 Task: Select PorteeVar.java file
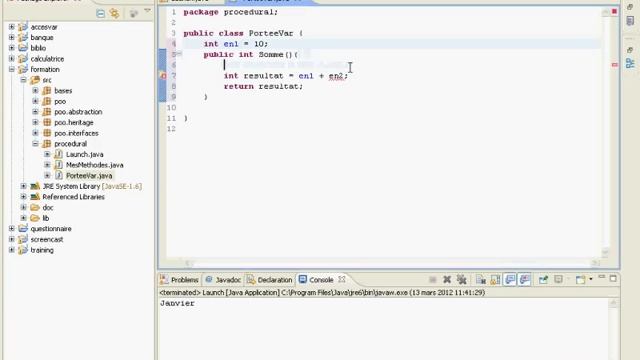tap(89, 176)
